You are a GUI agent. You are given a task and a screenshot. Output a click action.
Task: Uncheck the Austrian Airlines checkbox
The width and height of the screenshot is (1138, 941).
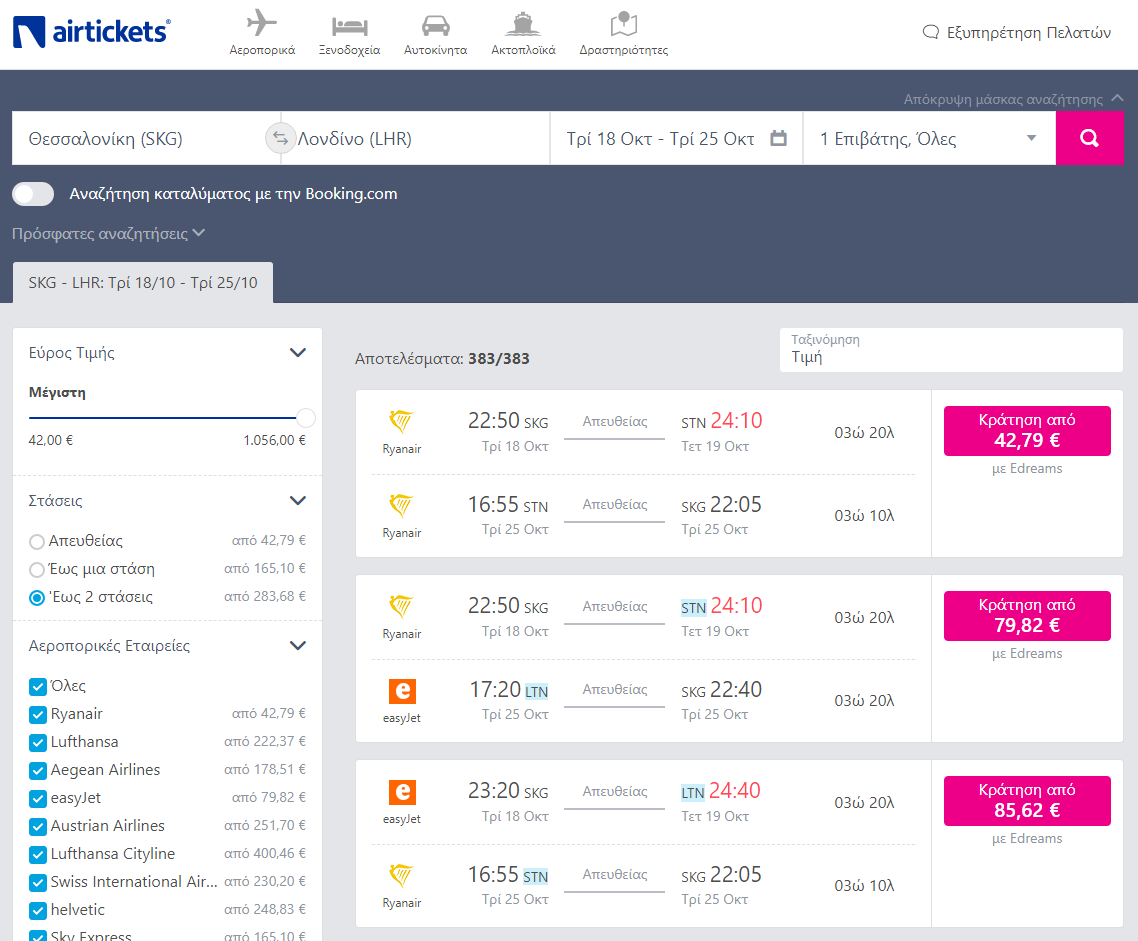[38, 826]
